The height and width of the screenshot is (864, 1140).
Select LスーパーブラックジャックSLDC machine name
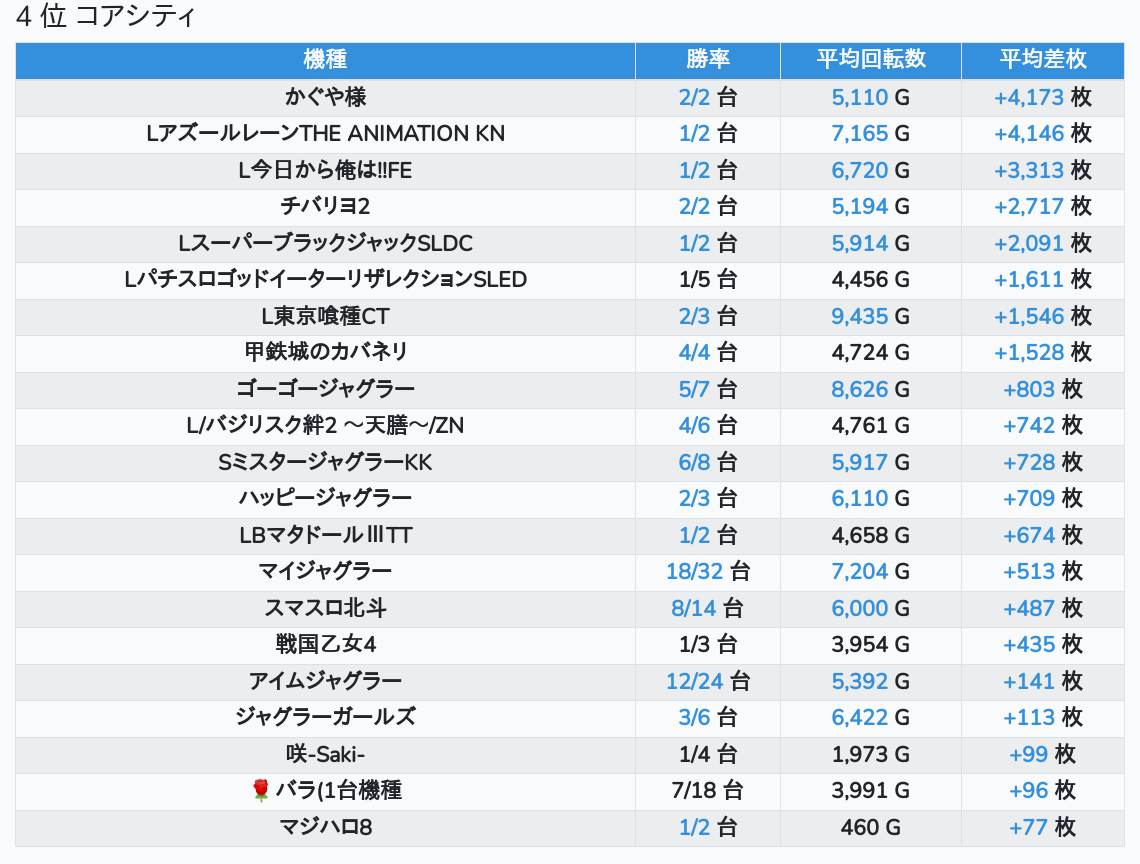[x=325, y=243]
